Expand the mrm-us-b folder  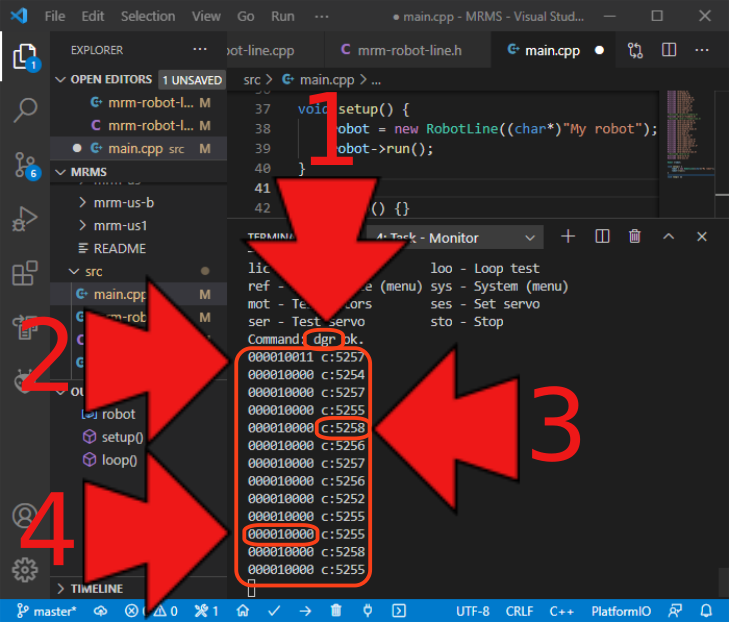coord(84,202)
